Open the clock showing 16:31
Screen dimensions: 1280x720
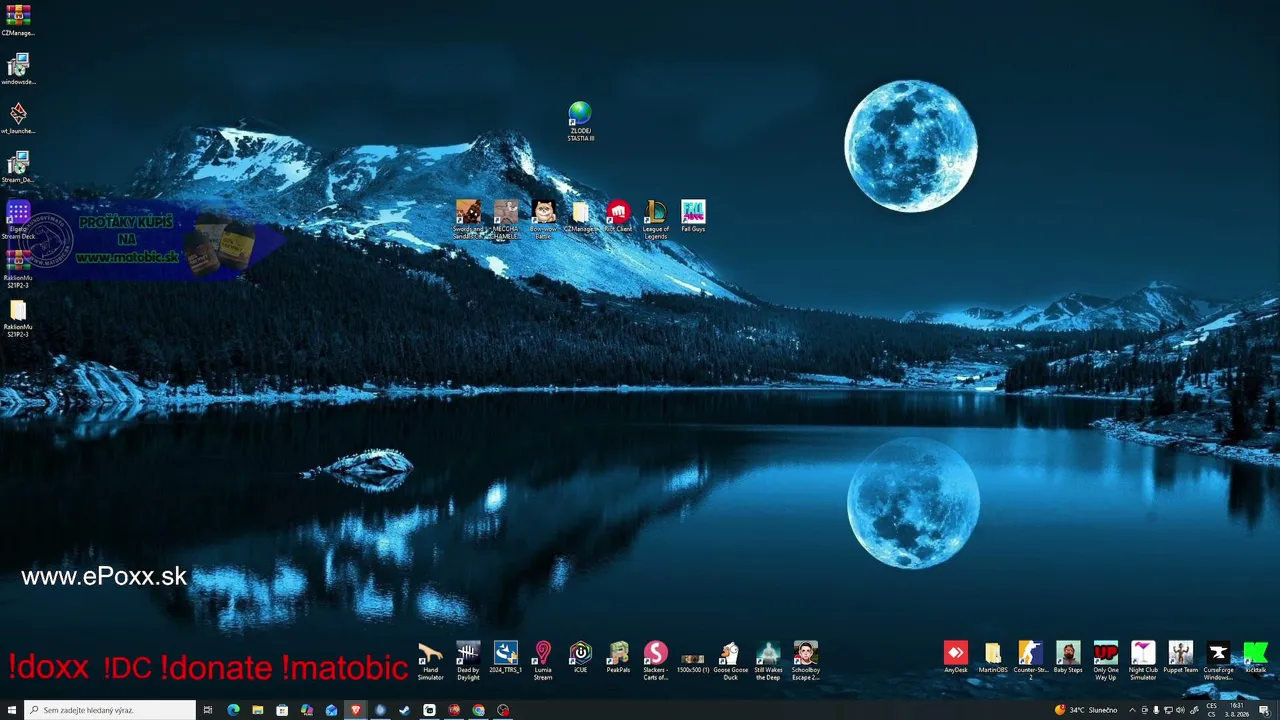(x=1238, y=710)
